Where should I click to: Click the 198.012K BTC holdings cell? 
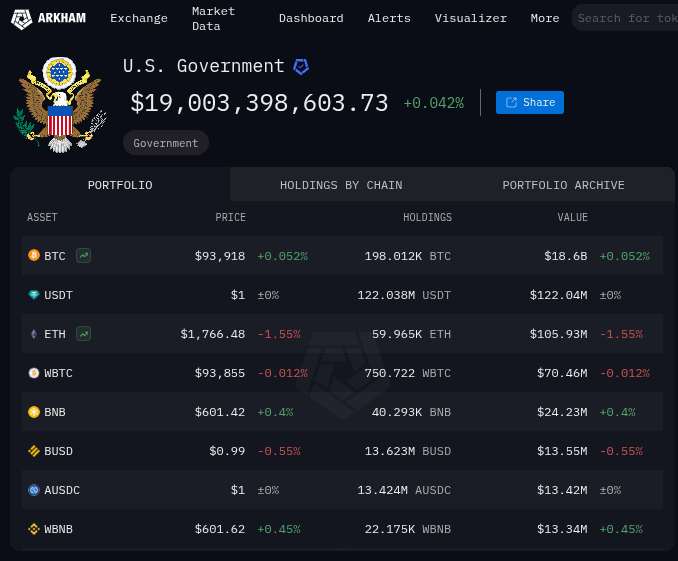pyautogui.click(x=408, y=256)
